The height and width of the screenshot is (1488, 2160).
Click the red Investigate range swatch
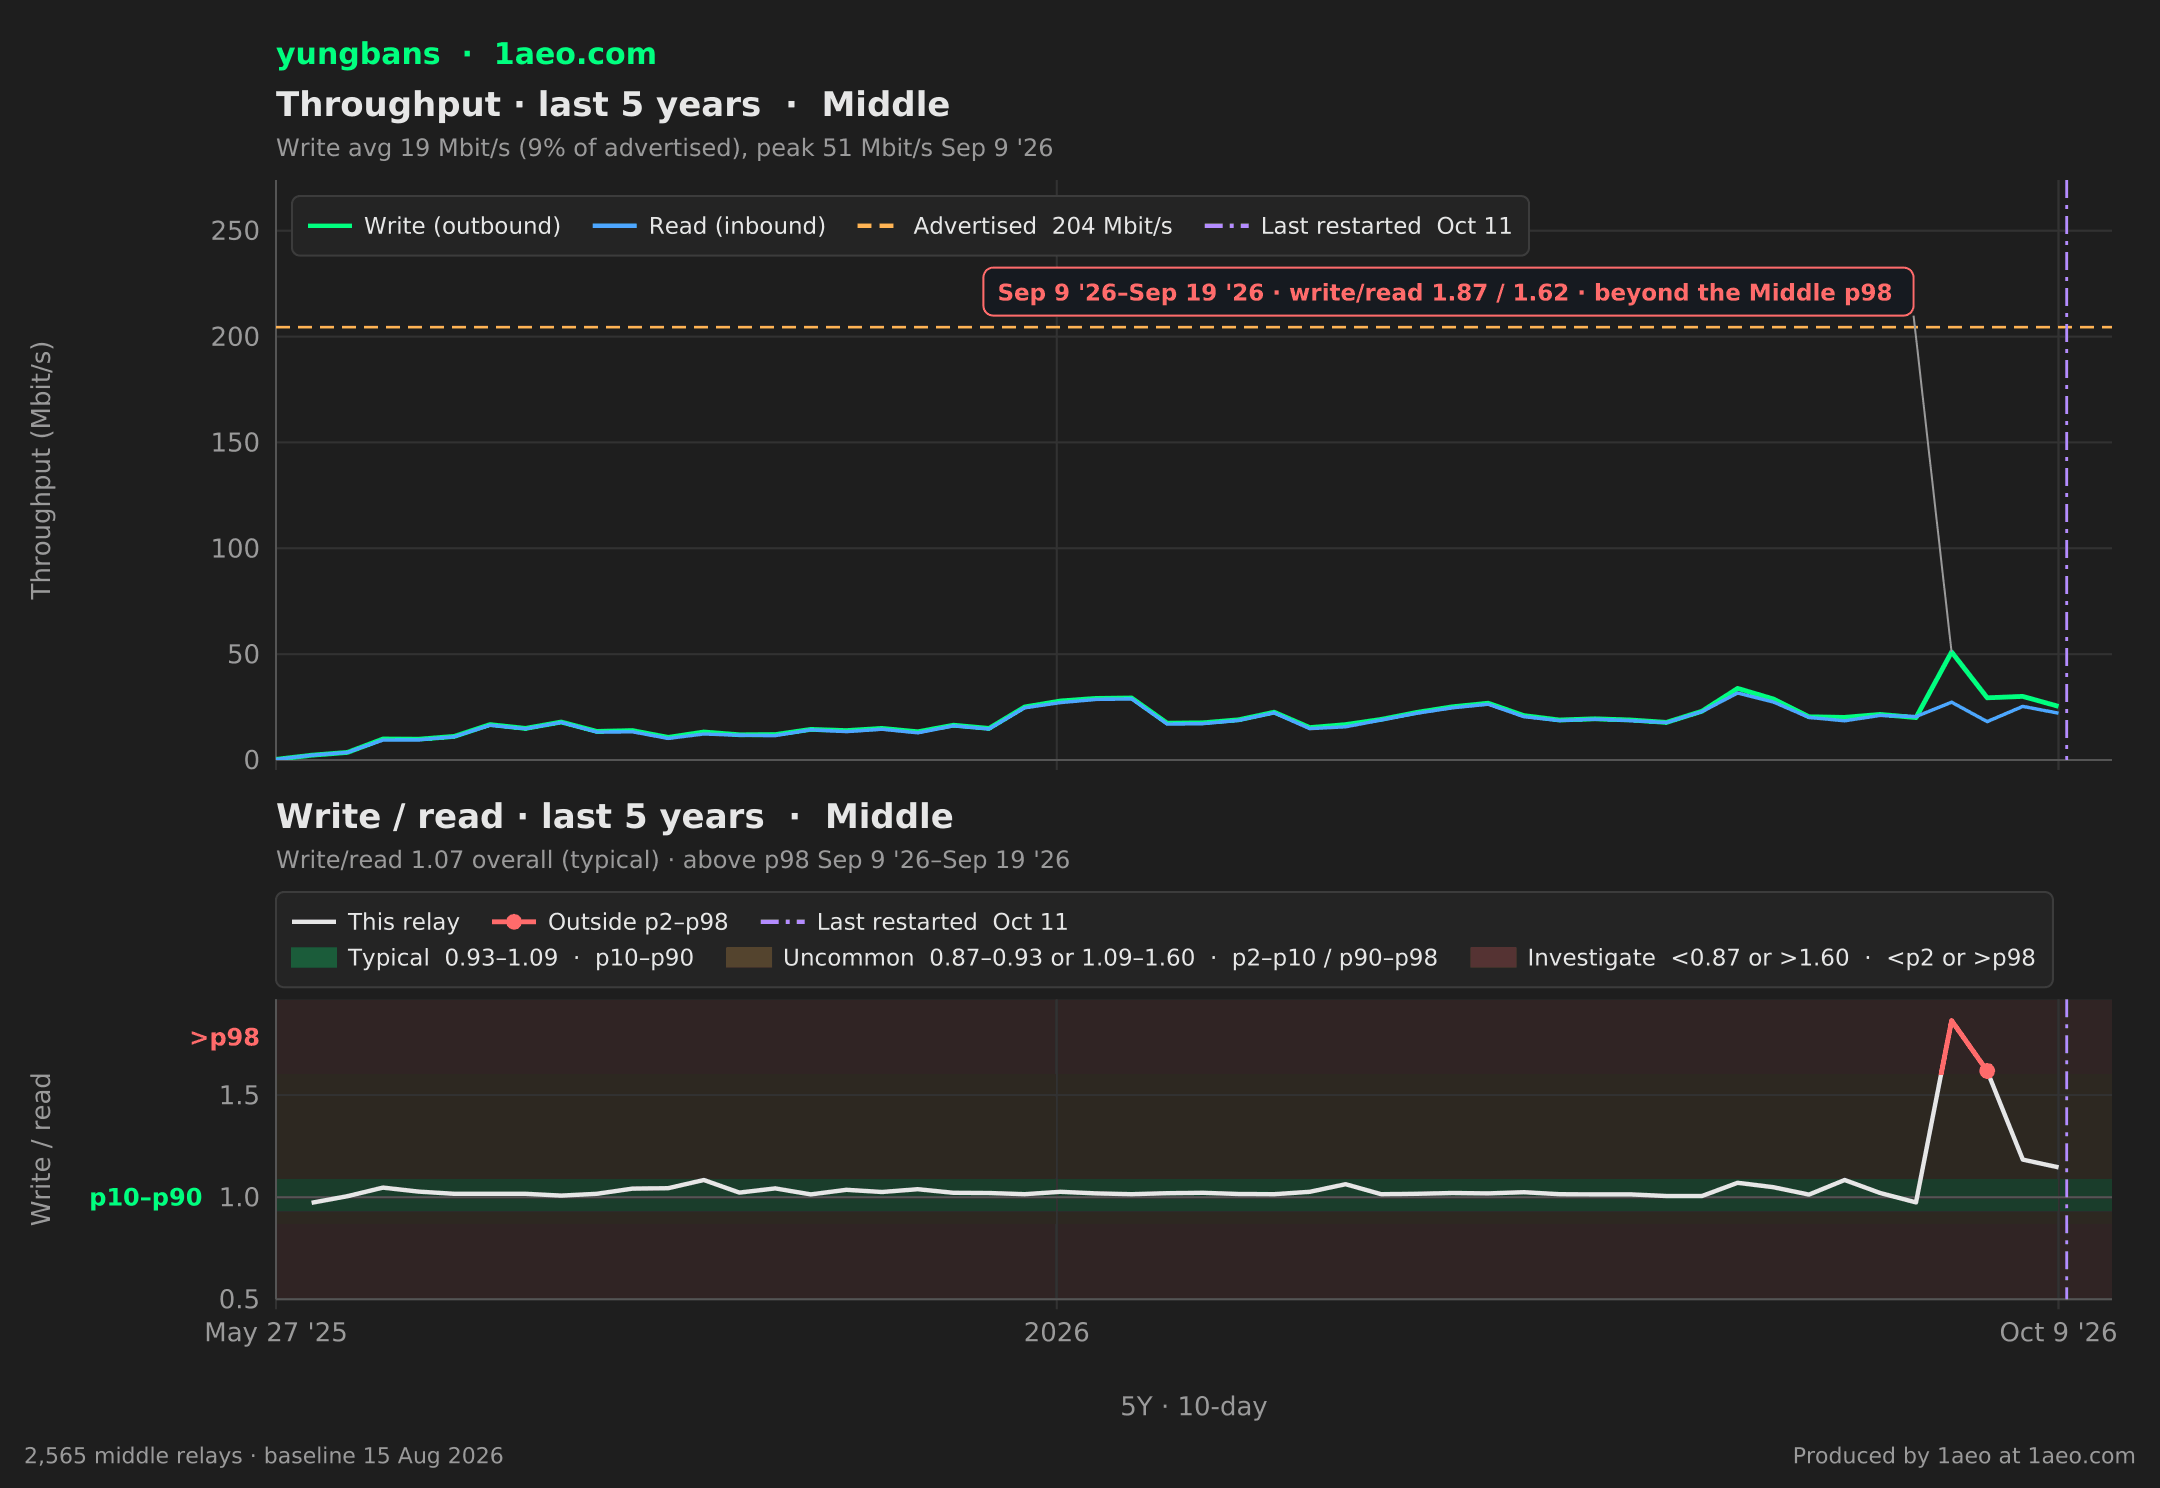pos(1493,958)
